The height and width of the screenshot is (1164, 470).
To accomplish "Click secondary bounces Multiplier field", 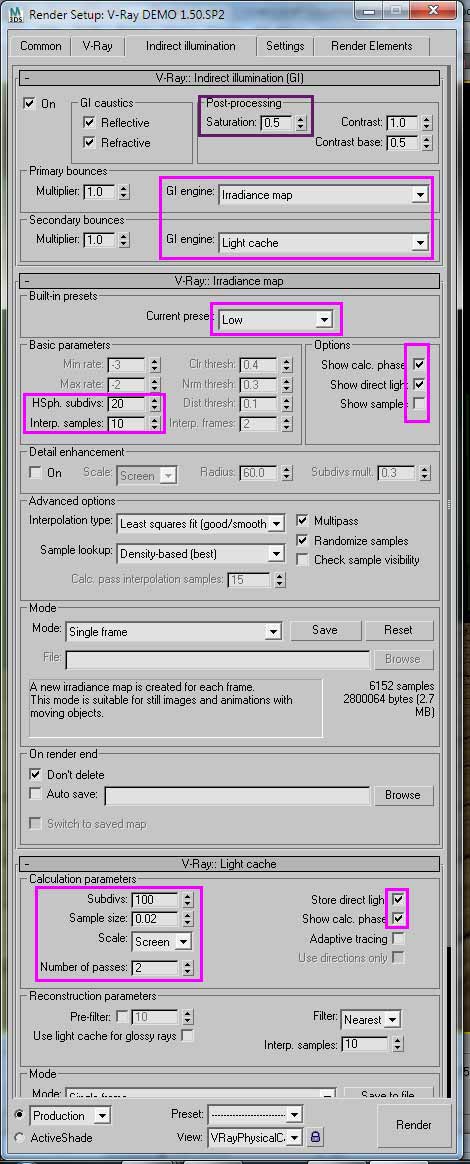I will (100, 240).
